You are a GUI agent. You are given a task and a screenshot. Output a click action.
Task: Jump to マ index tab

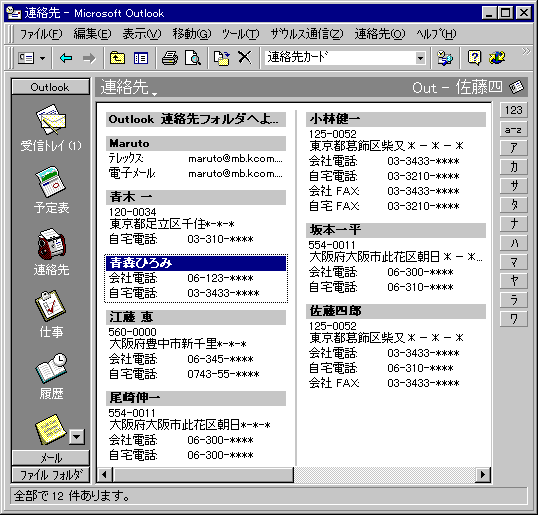coord(513,262)
